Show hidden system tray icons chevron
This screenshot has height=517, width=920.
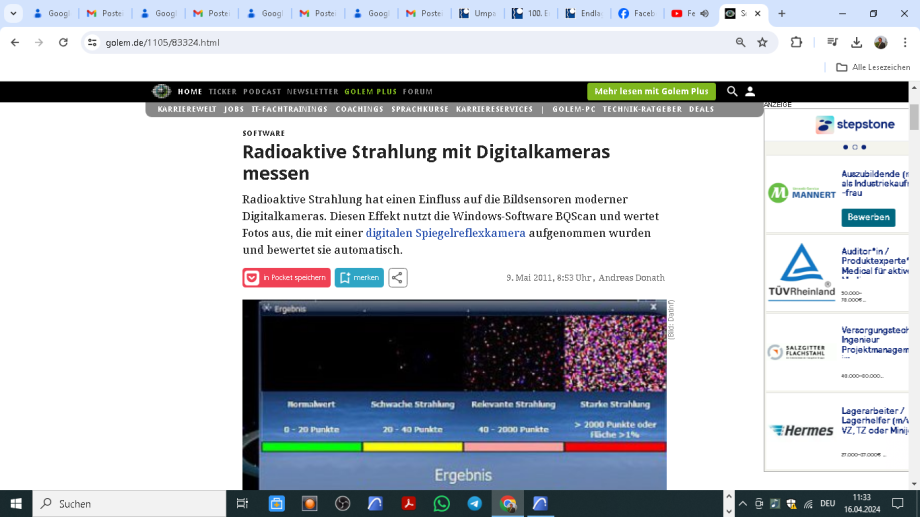742,504
